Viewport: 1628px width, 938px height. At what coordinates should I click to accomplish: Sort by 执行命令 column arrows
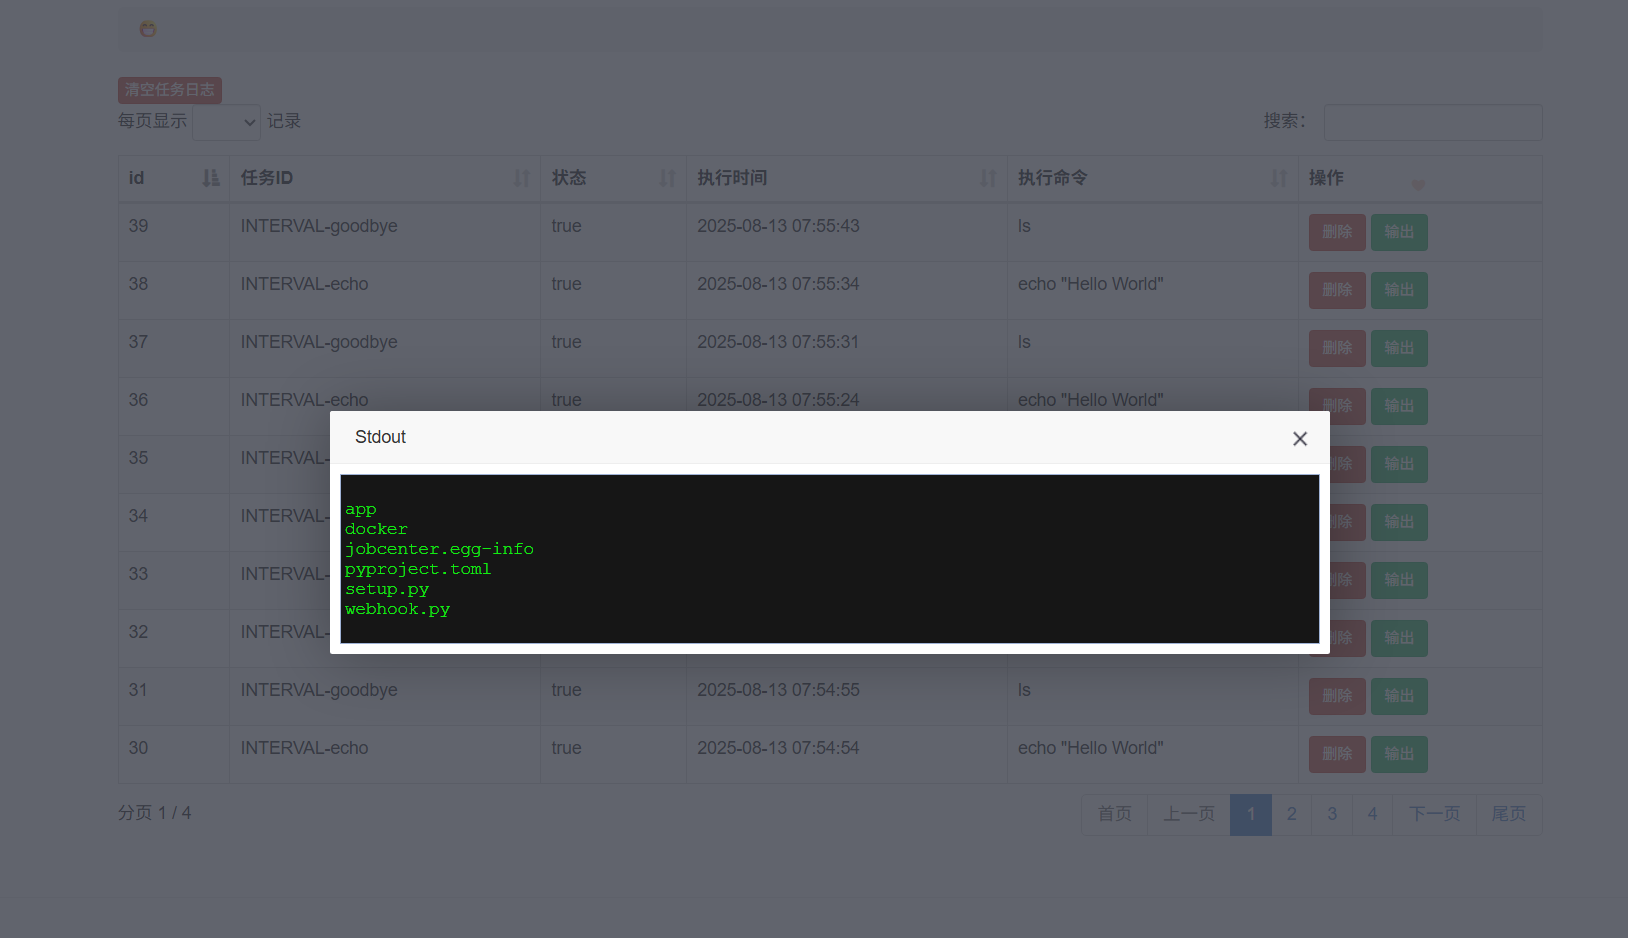click(1279, 178)
